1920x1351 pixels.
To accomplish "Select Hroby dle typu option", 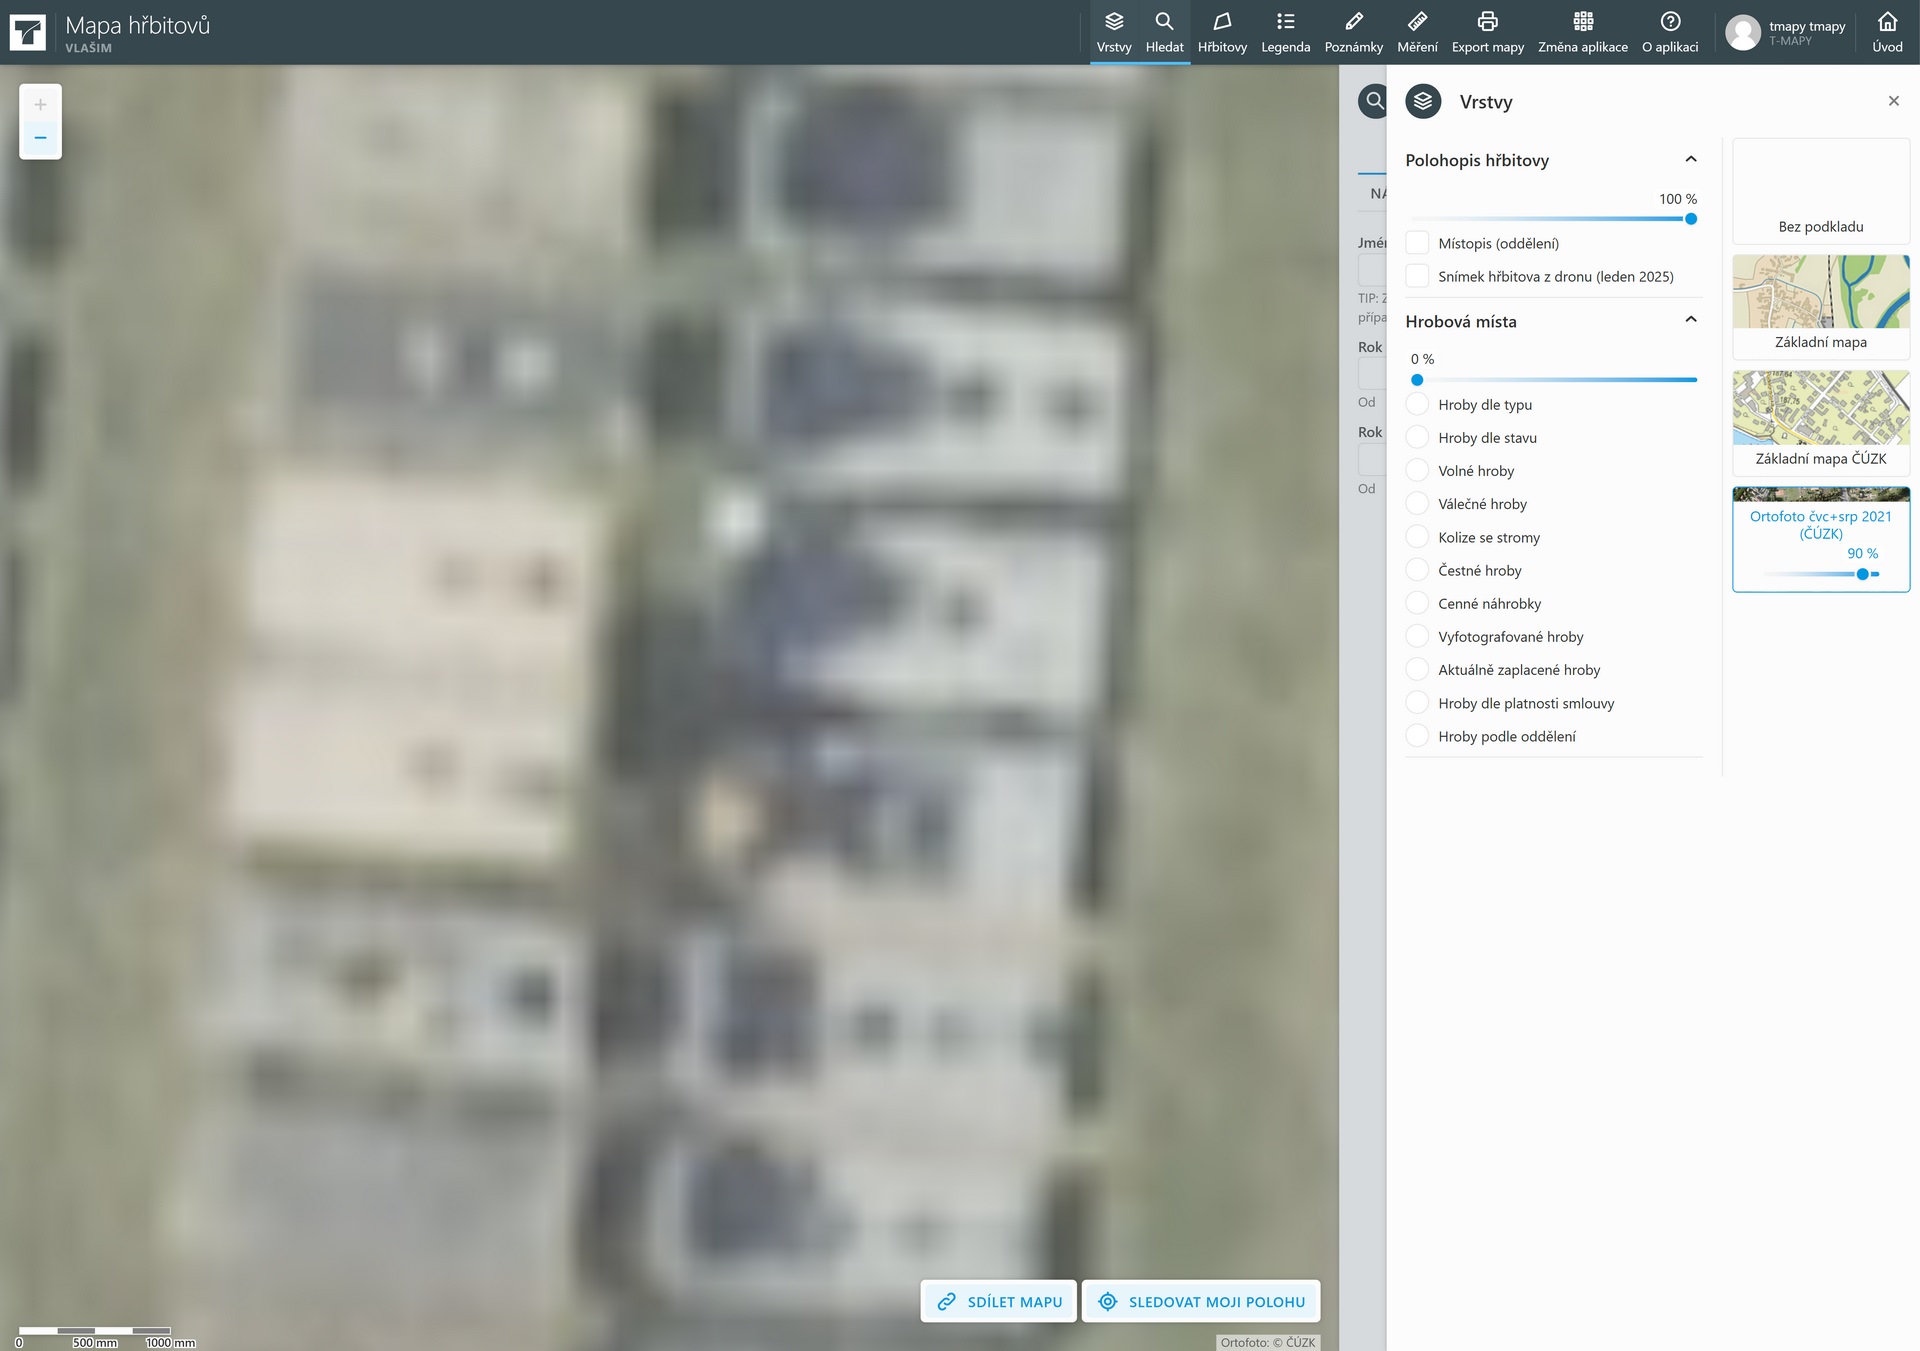I will click(x=1417, y=404).
